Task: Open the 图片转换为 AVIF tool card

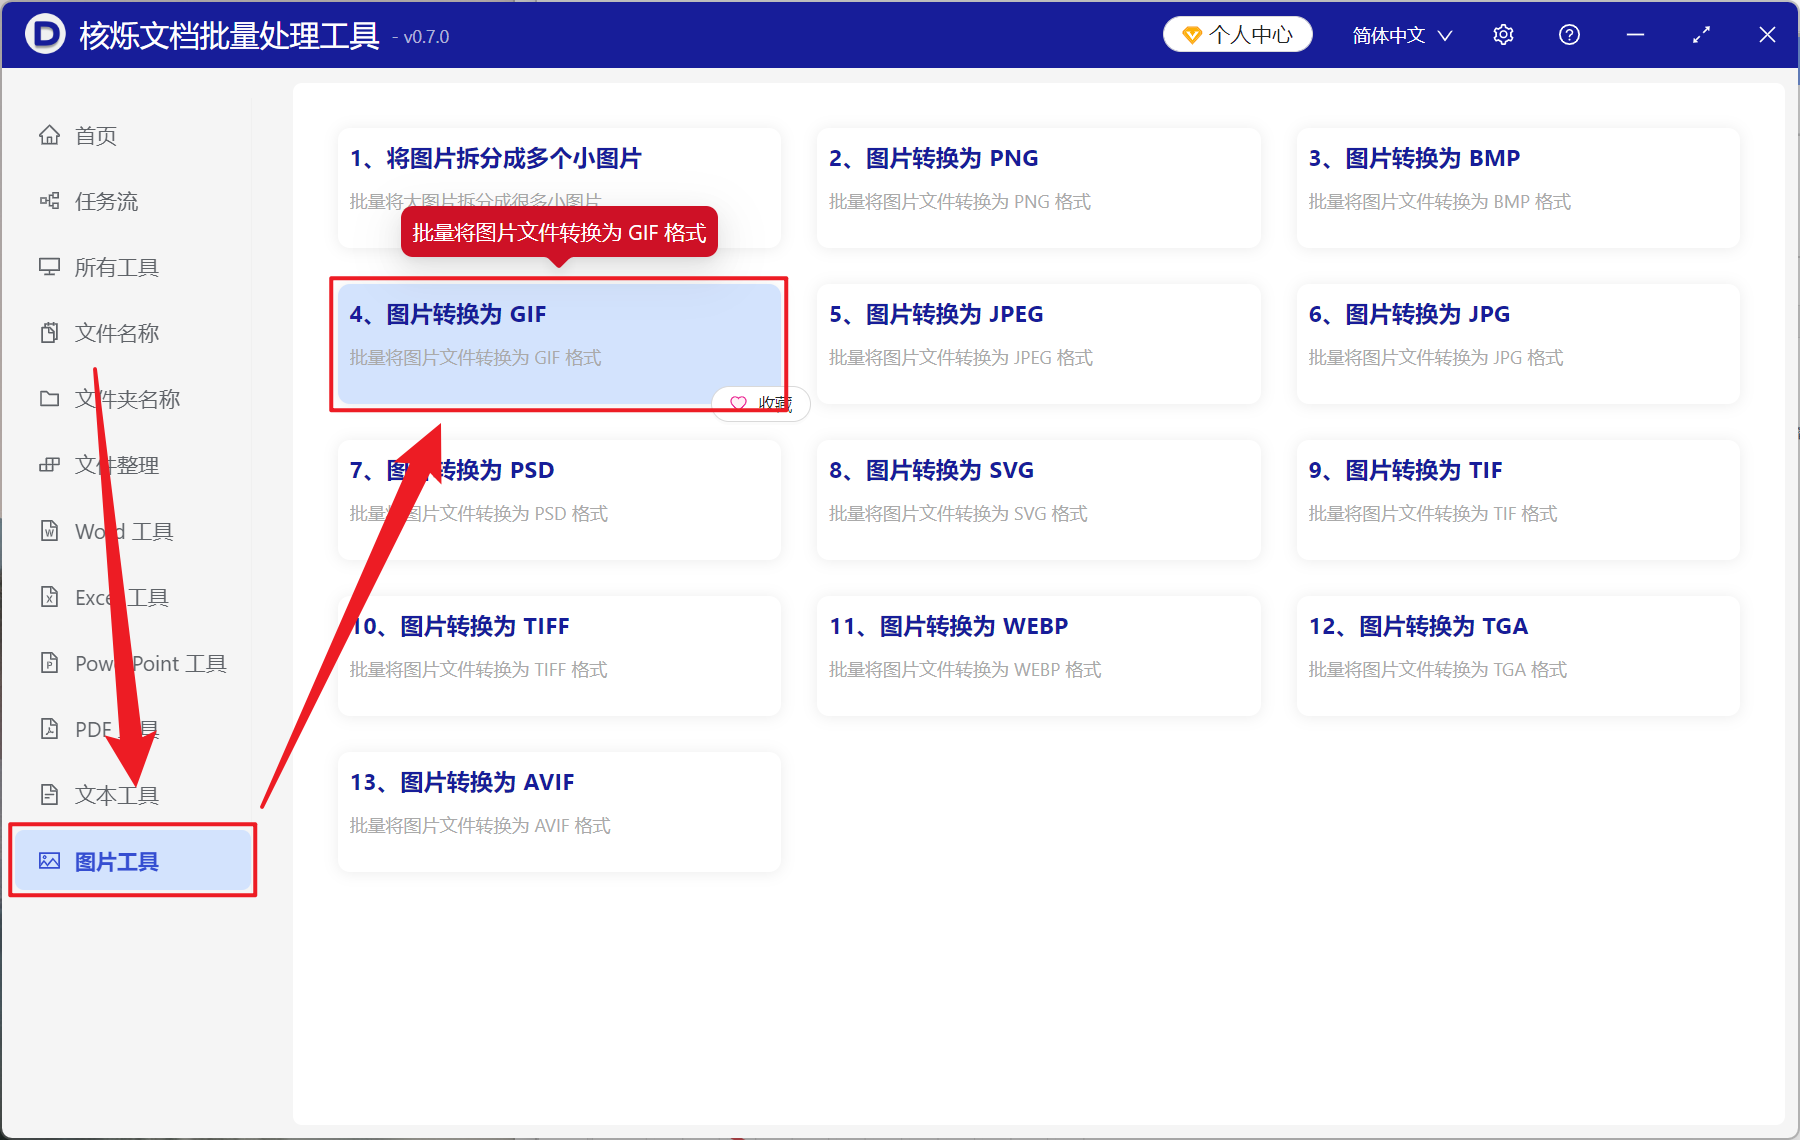Action: coord(559,811)
